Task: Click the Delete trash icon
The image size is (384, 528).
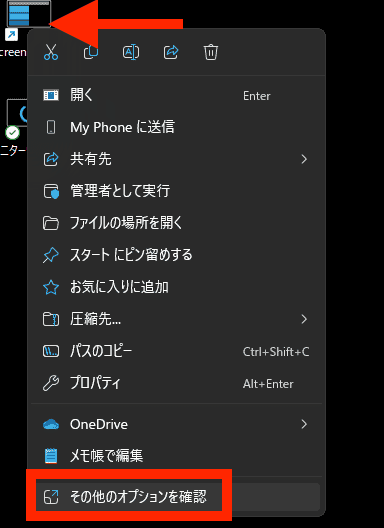Action: pos(211,52)
